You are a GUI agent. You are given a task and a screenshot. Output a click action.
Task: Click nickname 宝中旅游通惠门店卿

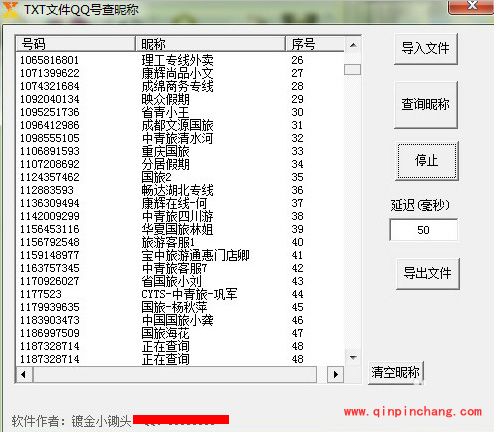coord(195,255)
